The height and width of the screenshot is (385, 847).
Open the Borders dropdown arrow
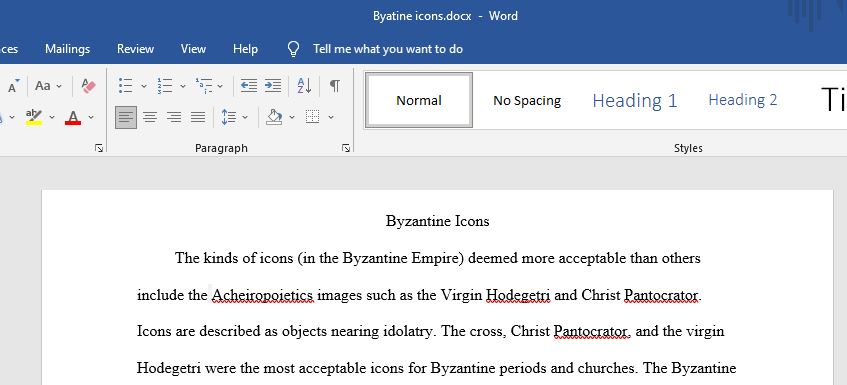click(331, 117)
